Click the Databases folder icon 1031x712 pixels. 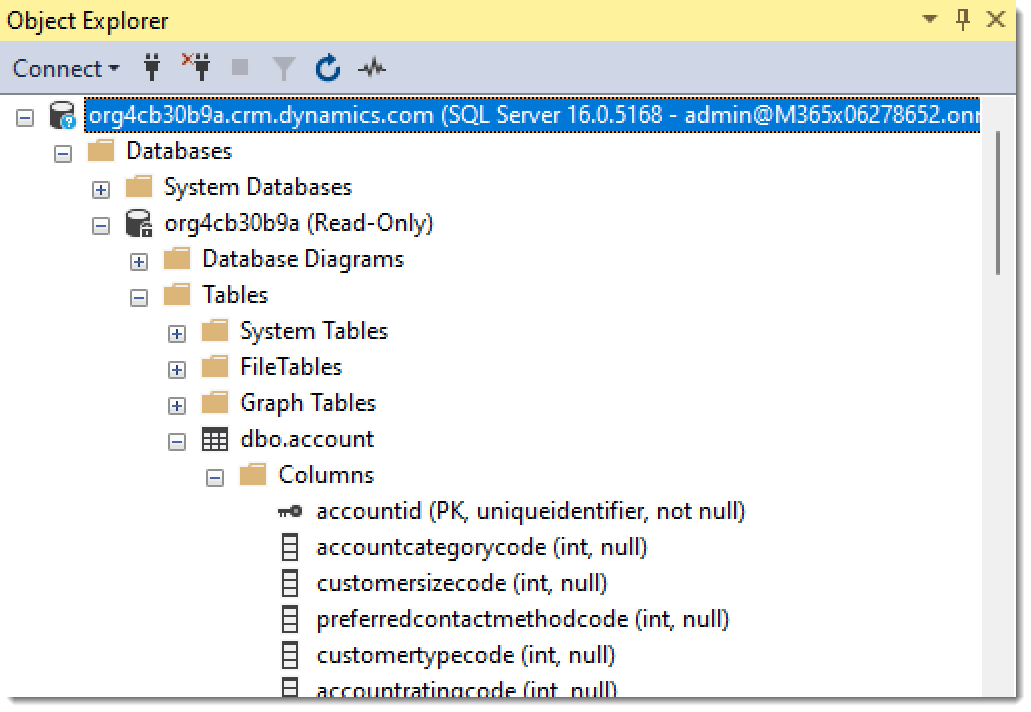tap(101, 151)
